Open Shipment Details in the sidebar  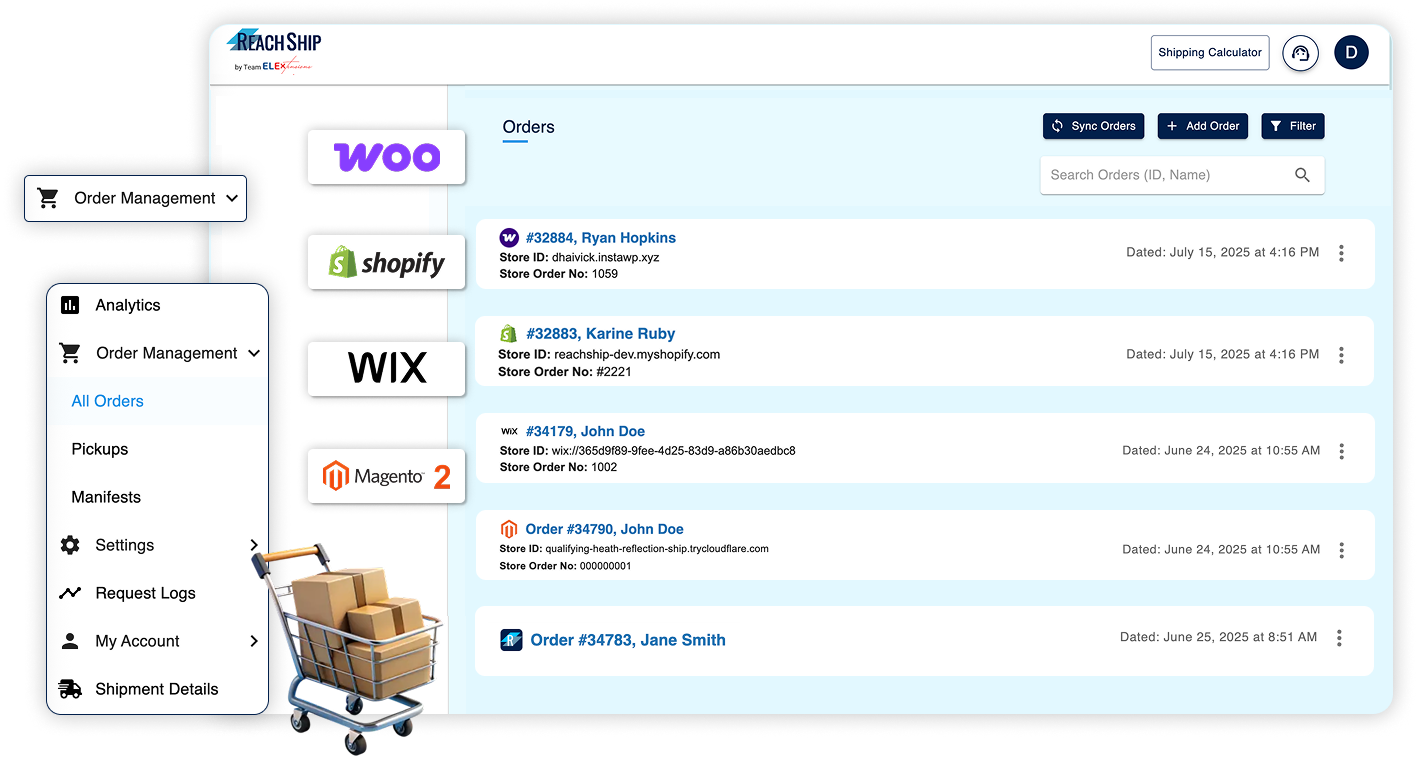[x=156, y=689]
